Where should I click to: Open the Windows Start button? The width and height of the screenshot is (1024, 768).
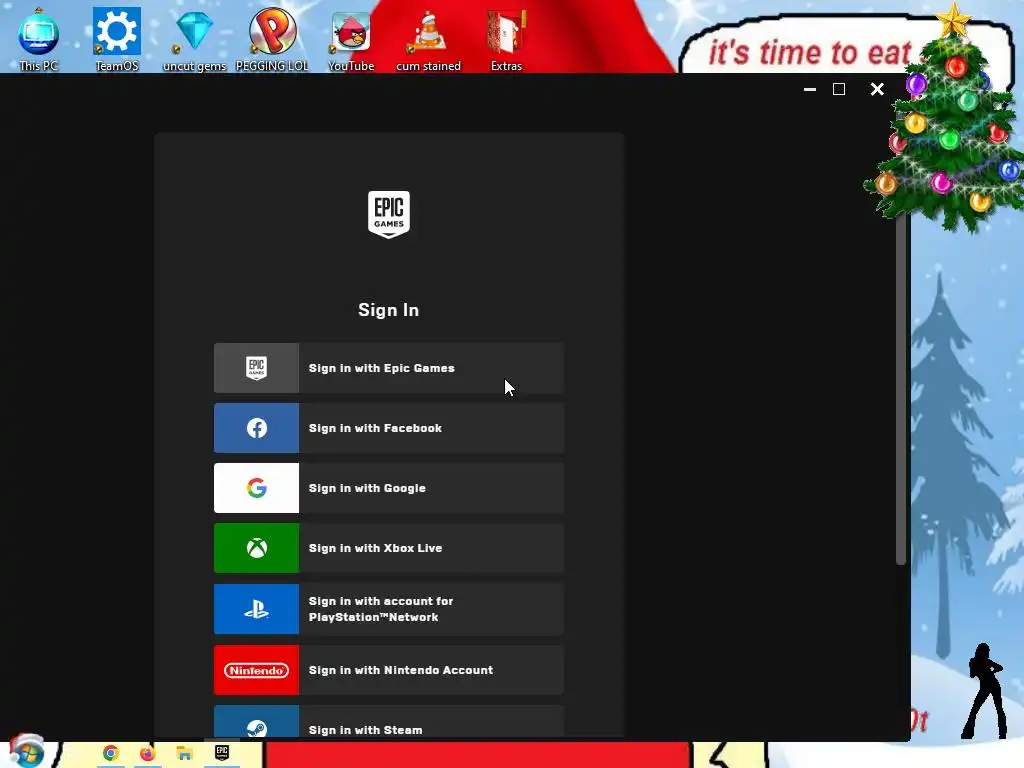click(27, 752)
